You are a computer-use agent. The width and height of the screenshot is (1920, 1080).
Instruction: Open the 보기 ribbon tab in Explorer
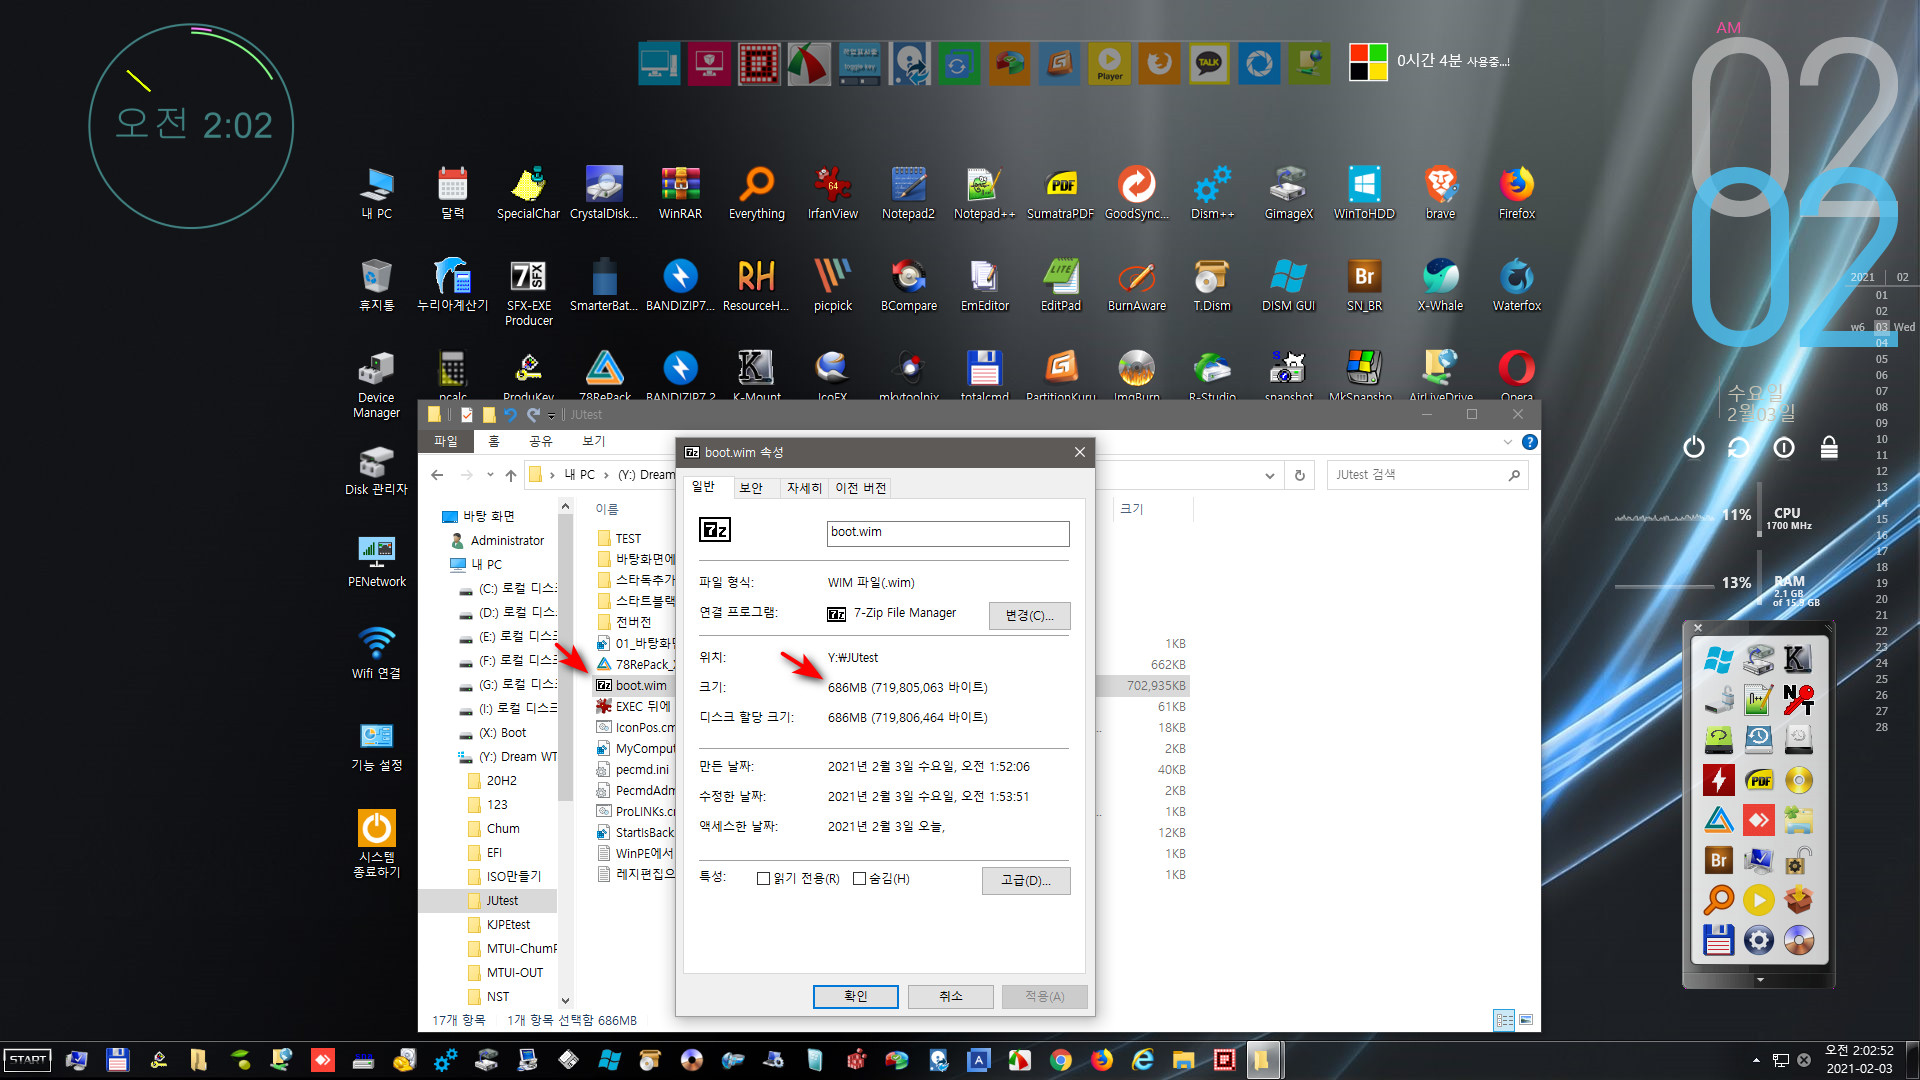[x=594, y=441]
